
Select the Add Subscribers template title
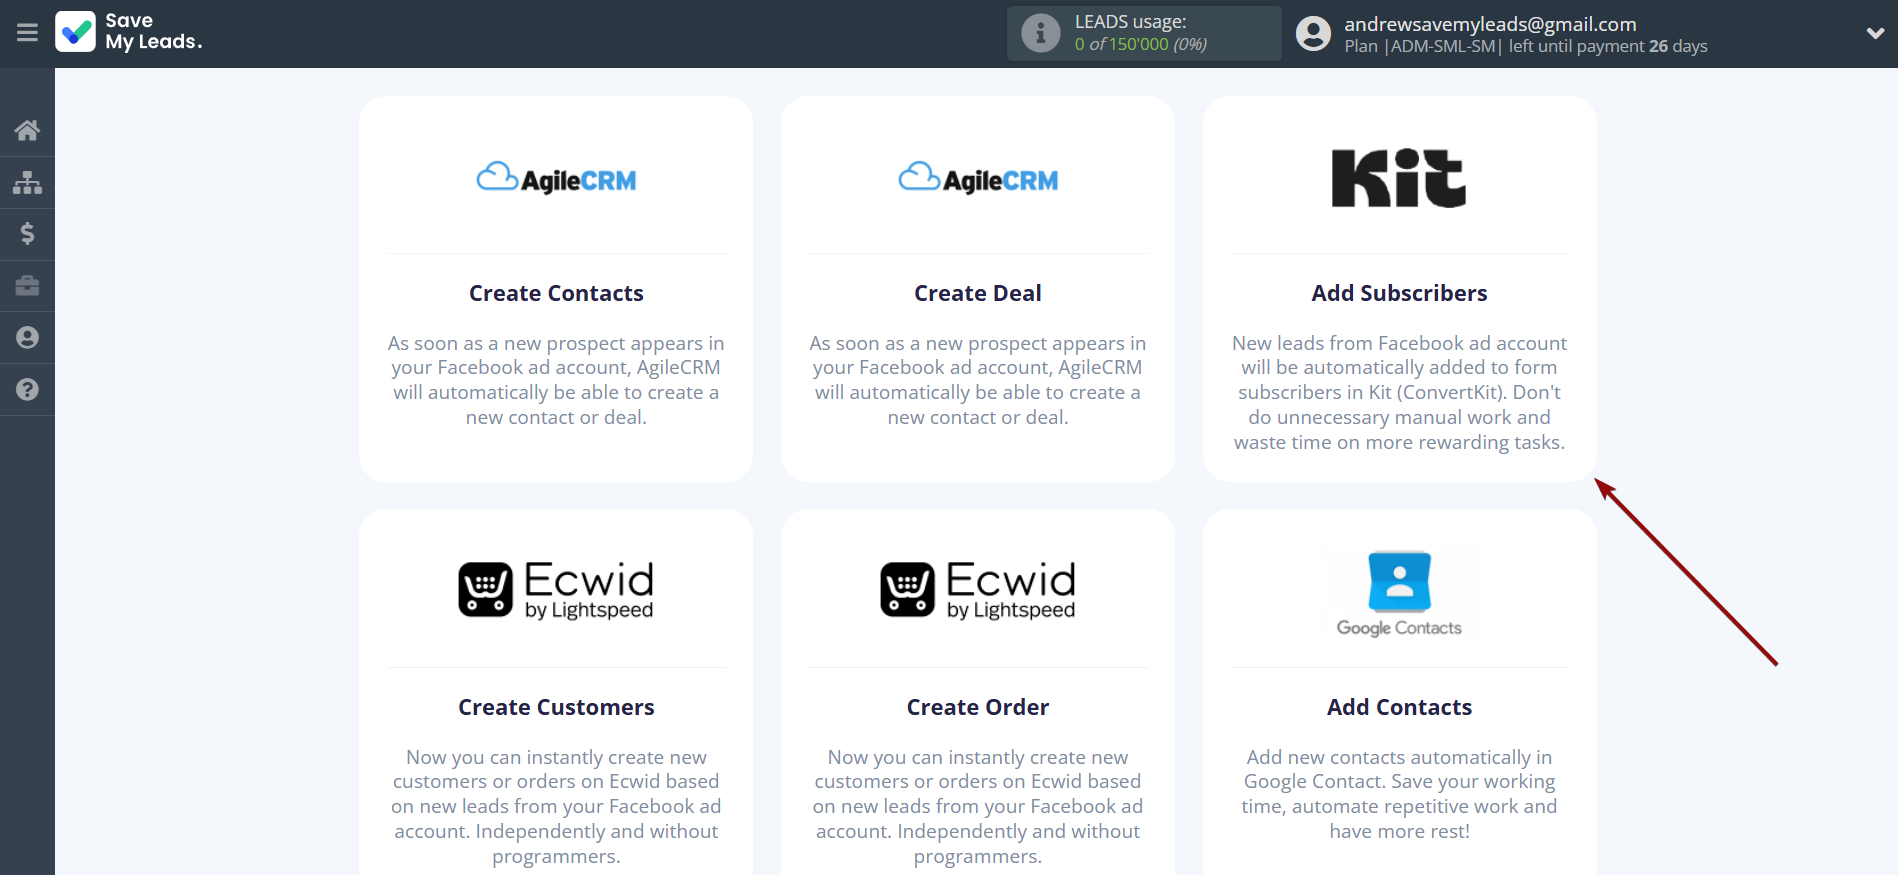1399,293
